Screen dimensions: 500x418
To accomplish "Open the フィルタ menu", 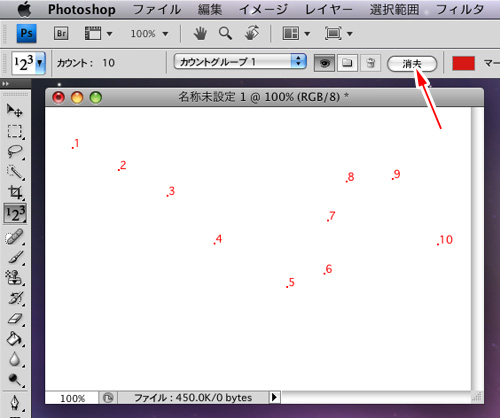I will (x=460, y=9).
